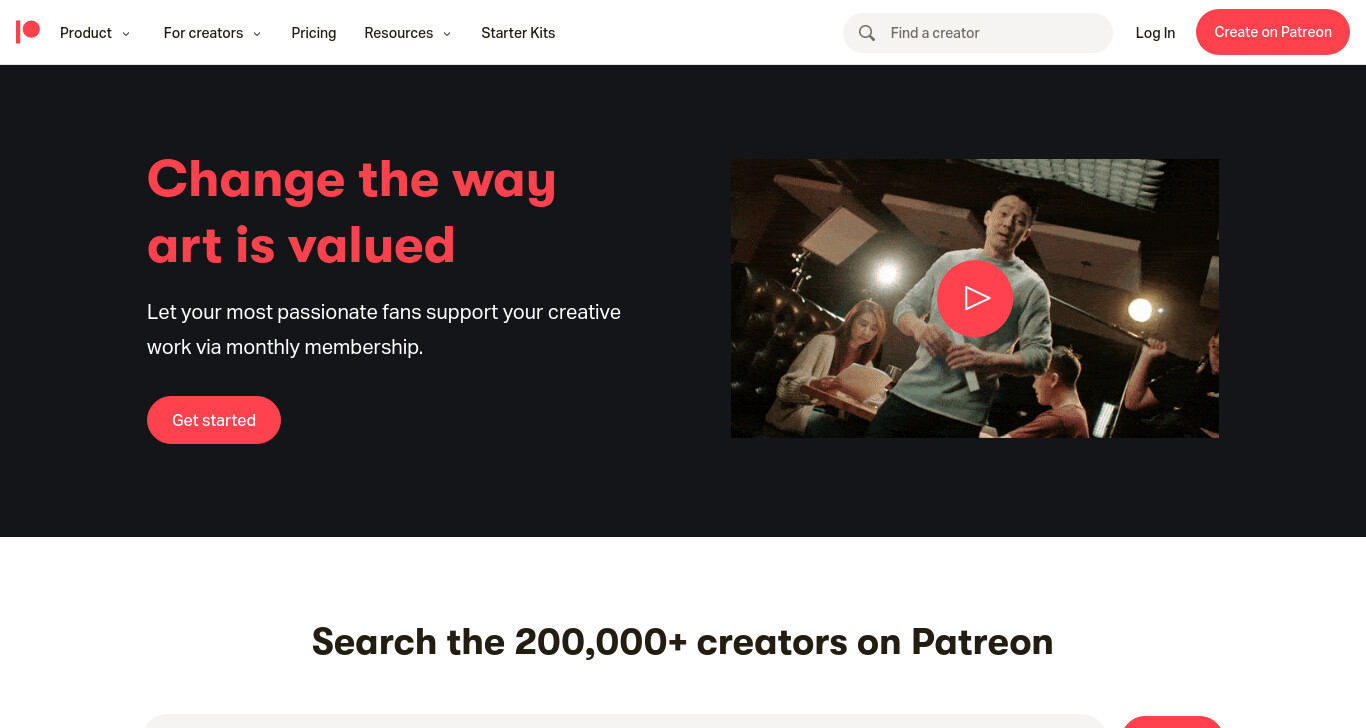The width and height of the screenshot is (1366, 728).
Task: Select the Log In link
Action: click(x=1155, y=33)
